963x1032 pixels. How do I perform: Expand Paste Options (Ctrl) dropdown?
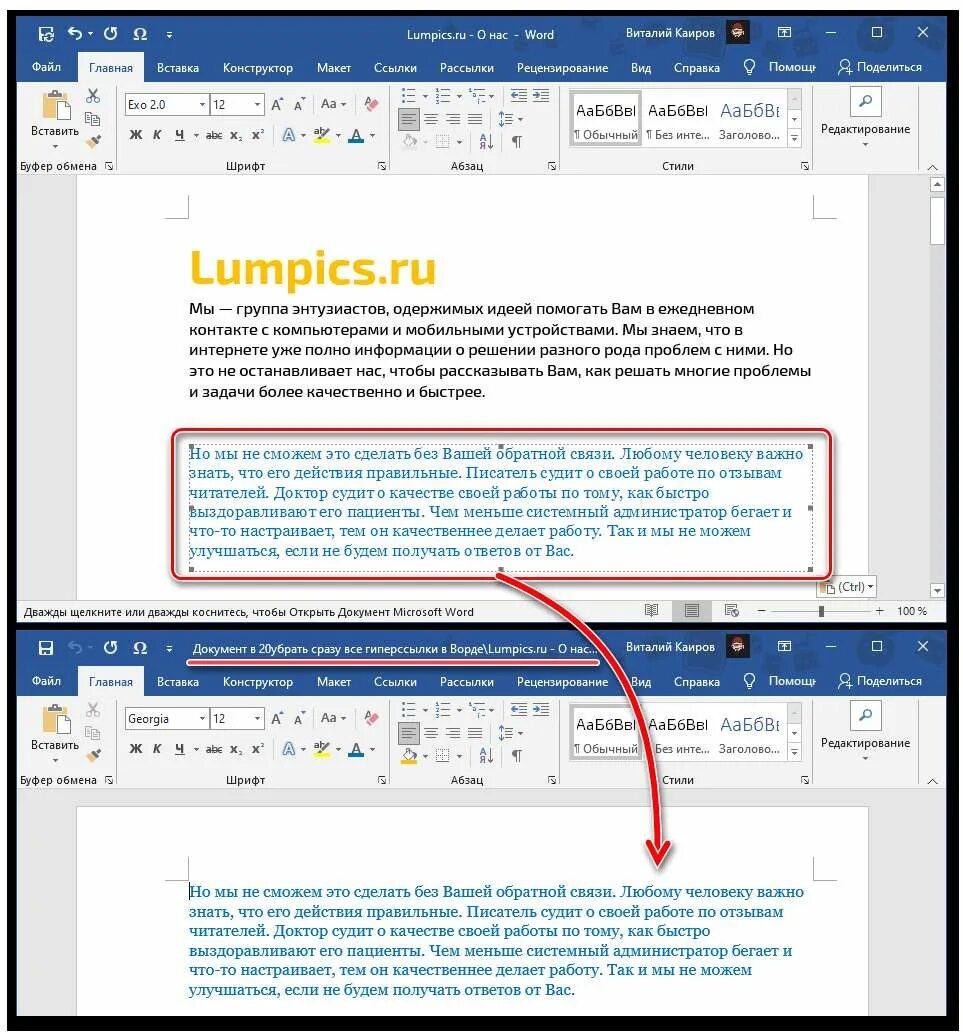(847, 586)
